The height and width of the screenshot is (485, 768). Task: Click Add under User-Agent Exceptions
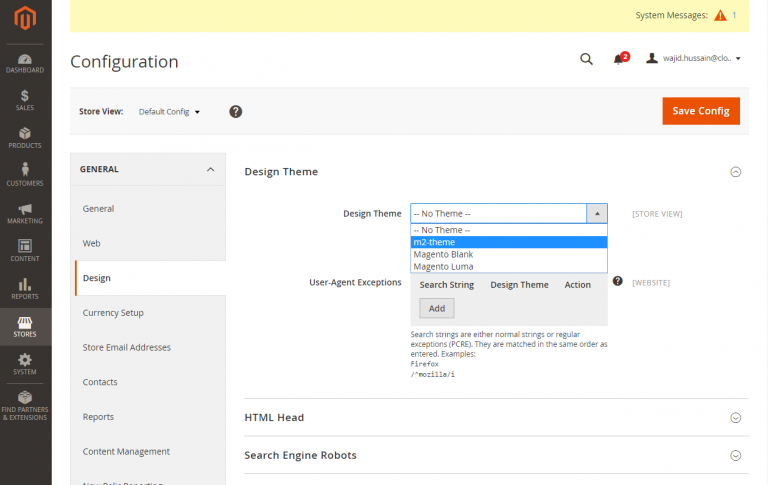436,308
